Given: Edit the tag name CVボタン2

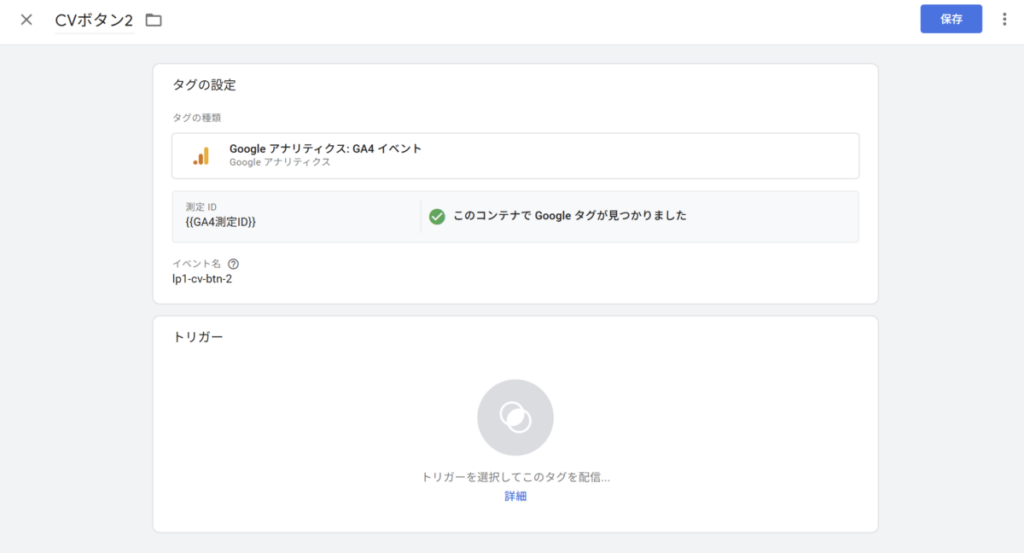Looking at the screenshot, I should click(x=94, y=20).
